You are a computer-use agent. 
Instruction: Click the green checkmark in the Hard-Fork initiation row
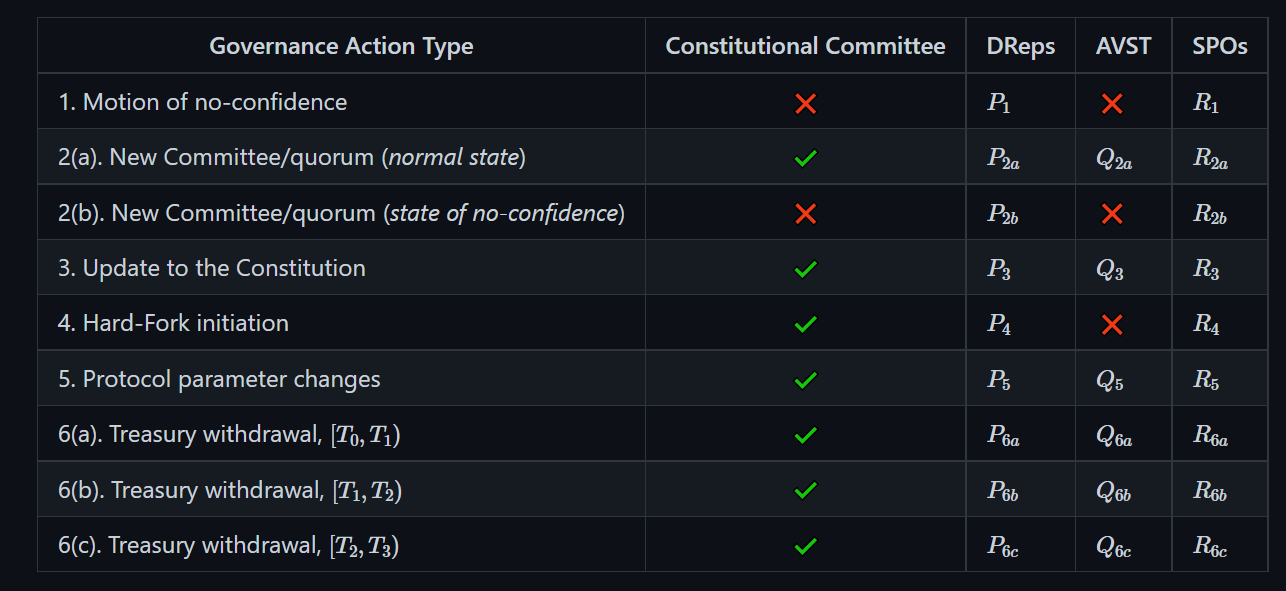pyautogui.click(x=805, y=324)
